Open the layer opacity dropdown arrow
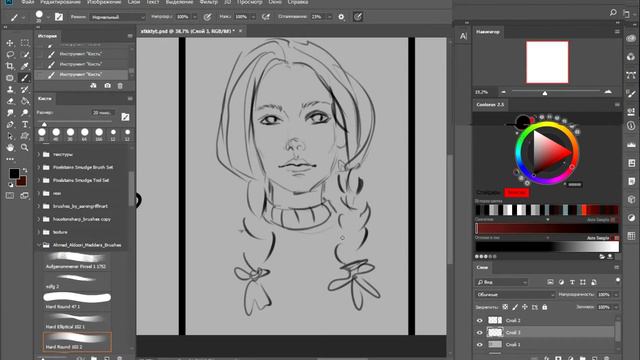This screenshot has width=640, height=360. [x=616, y=294]
